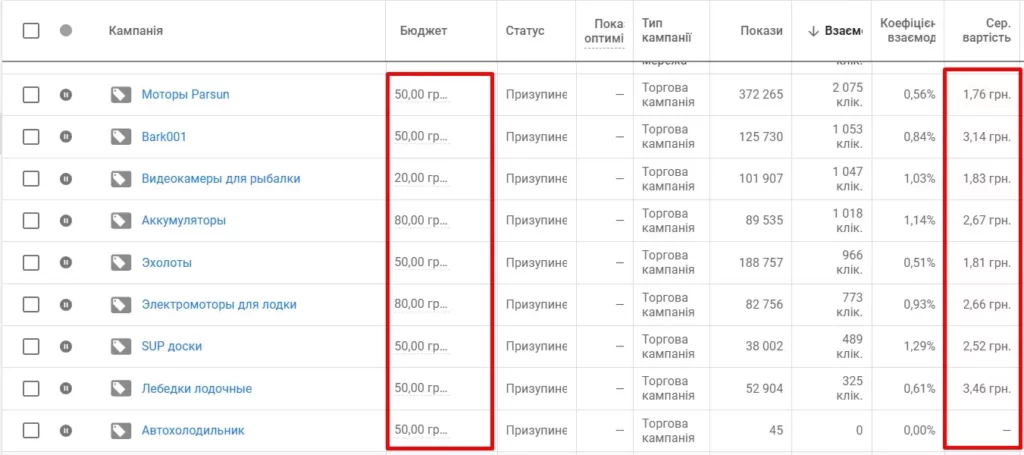Screen dimensions: 1024x455
Task: Open Электромоторы для лодки campaign
Action: (219, 305)
